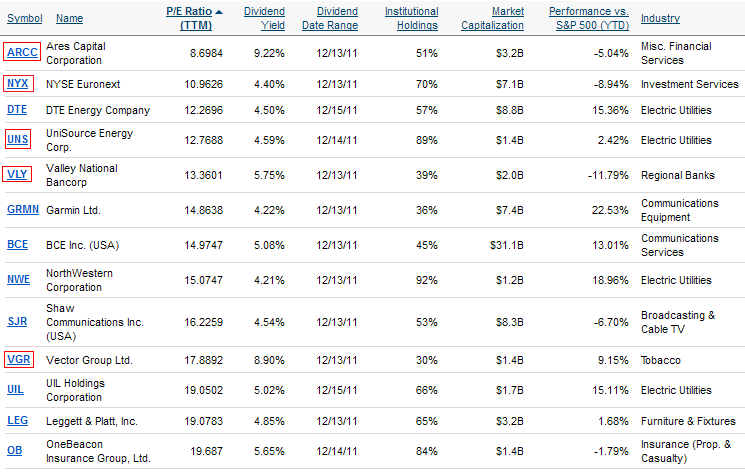Select the Leggett & Platt, Inc. name
745x473 pixels.
click(92, 422)
